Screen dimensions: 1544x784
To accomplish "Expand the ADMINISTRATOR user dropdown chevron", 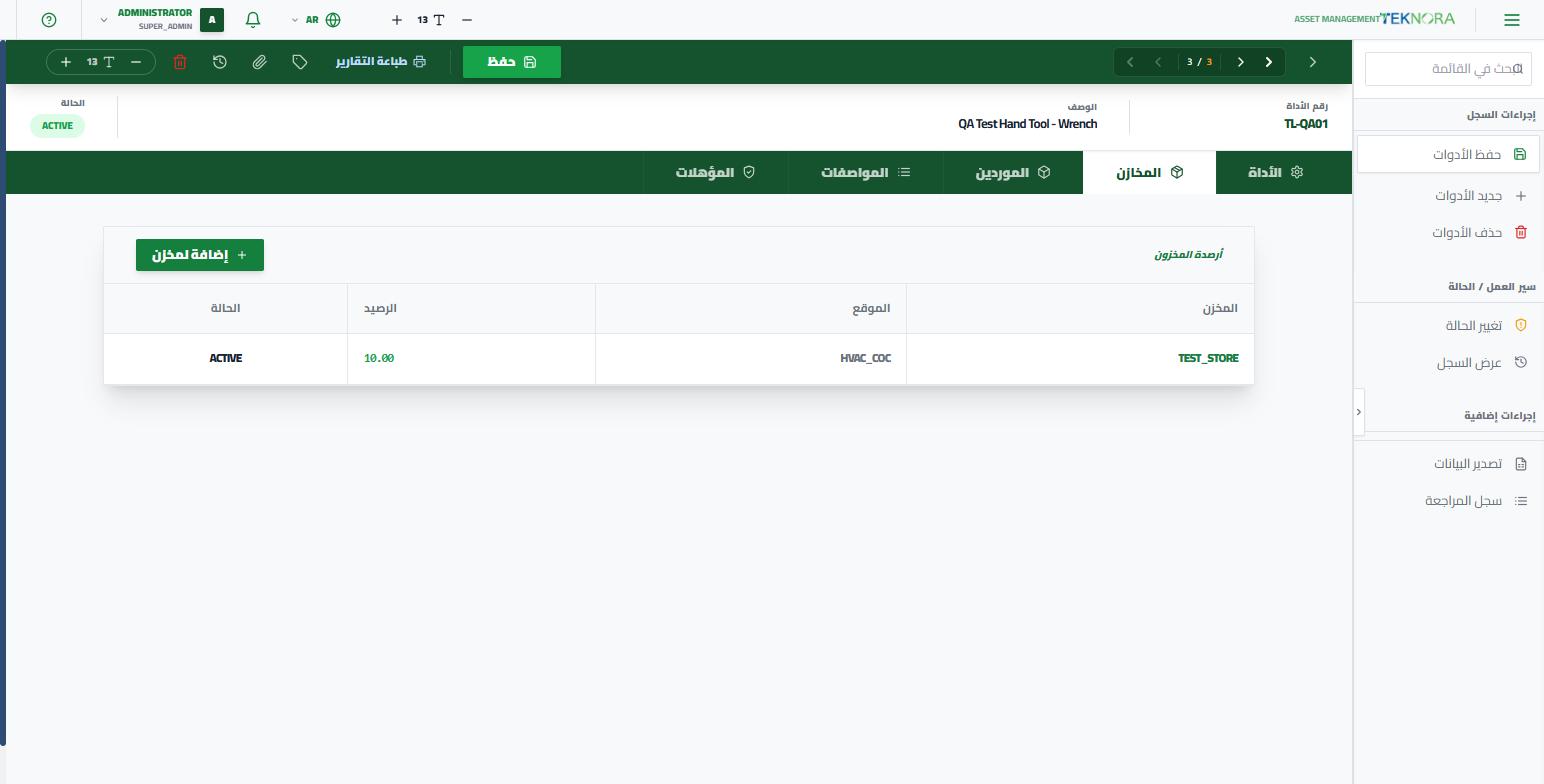I will (x=104, y=20).
